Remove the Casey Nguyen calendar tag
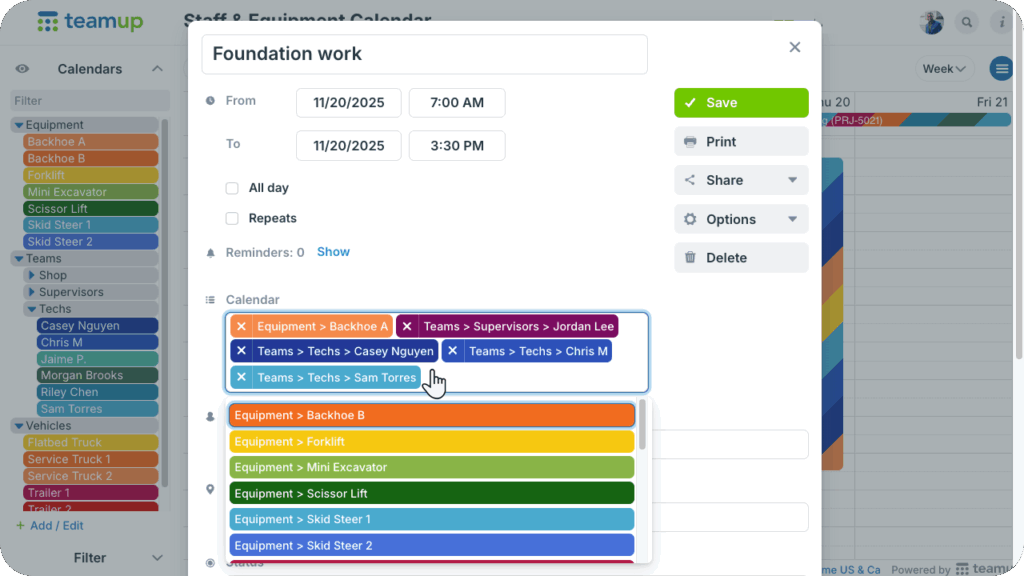1024x576 pixels. (241, 351)
